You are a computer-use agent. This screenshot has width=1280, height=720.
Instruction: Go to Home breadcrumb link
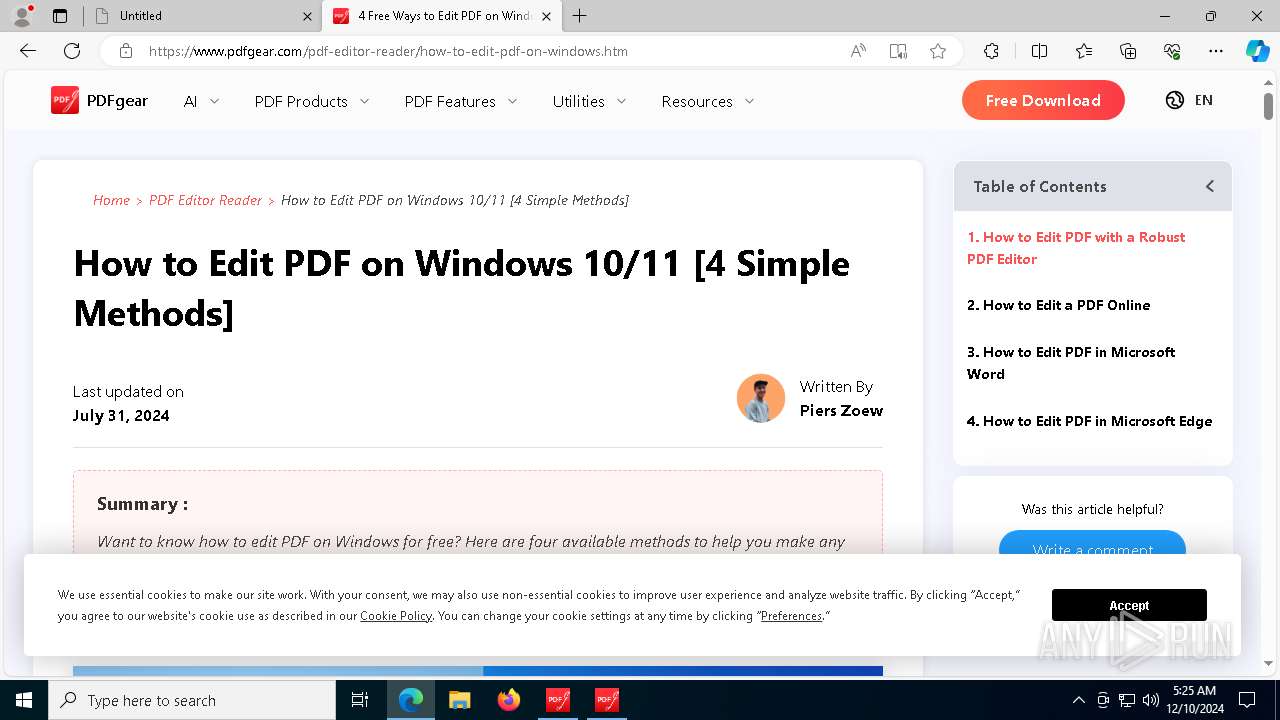pyautogui.click(x=111, y=200)
